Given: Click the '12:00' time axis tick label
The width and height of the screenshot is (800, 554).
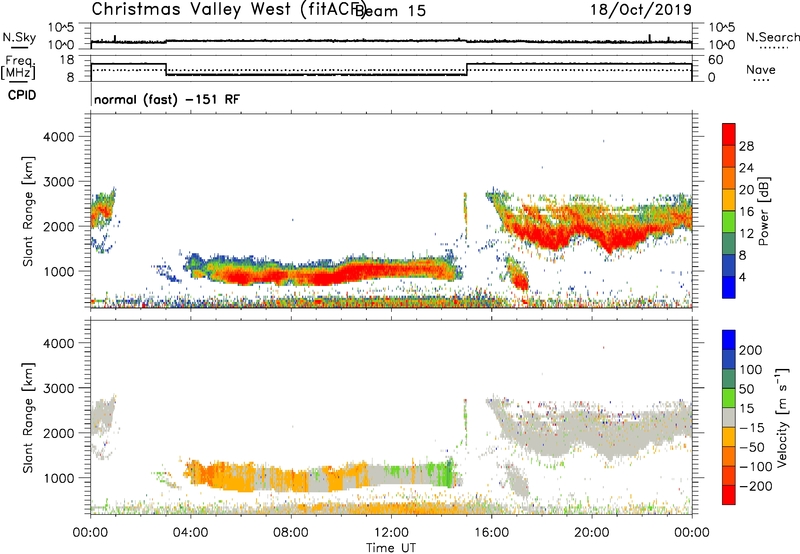Looking at the screenshot, I should 391,533.
